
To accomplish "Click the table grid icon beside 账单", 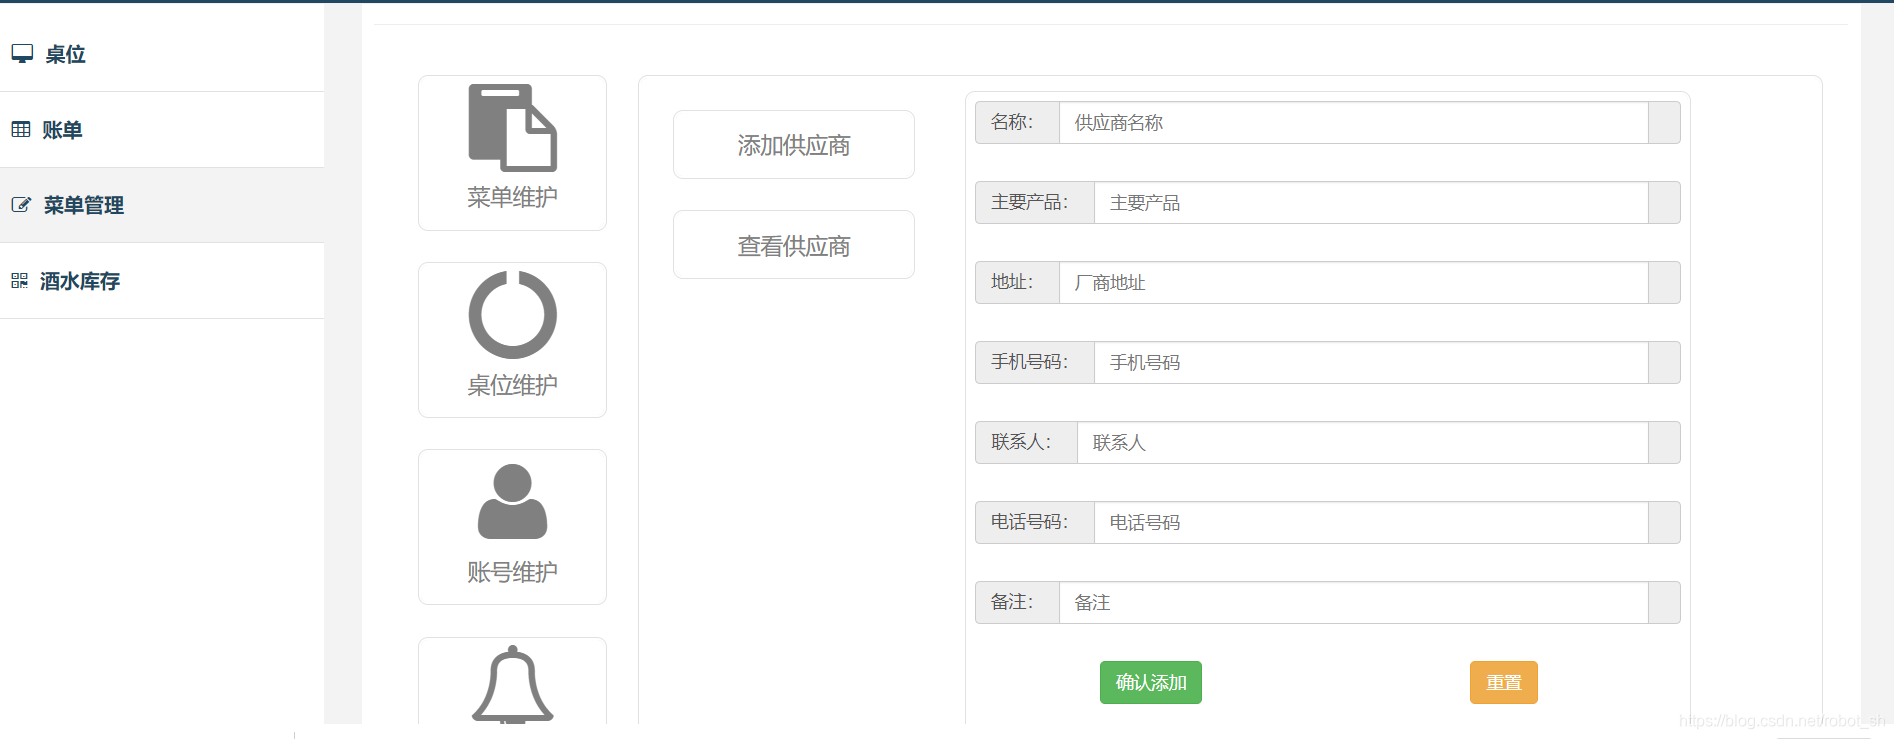I will pos(21,129).
